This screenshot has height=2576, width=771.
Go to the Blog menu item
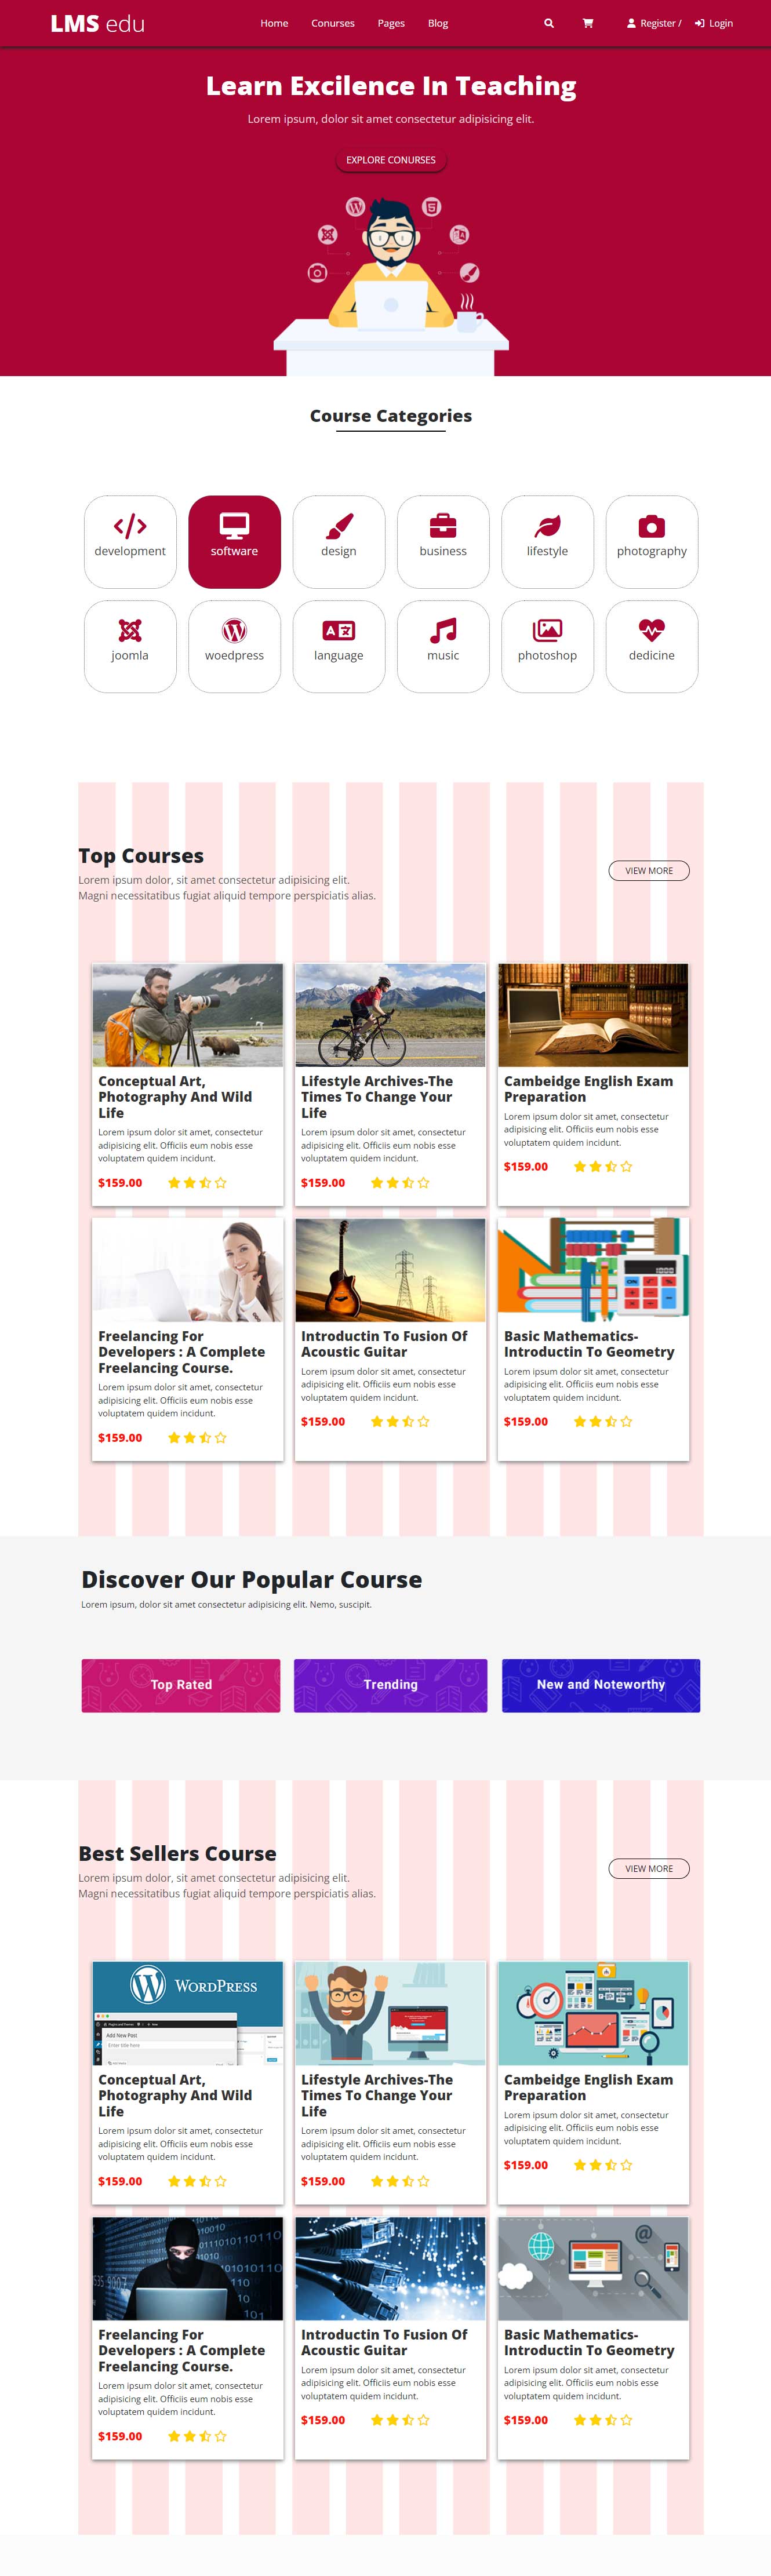tap(438, 23)
